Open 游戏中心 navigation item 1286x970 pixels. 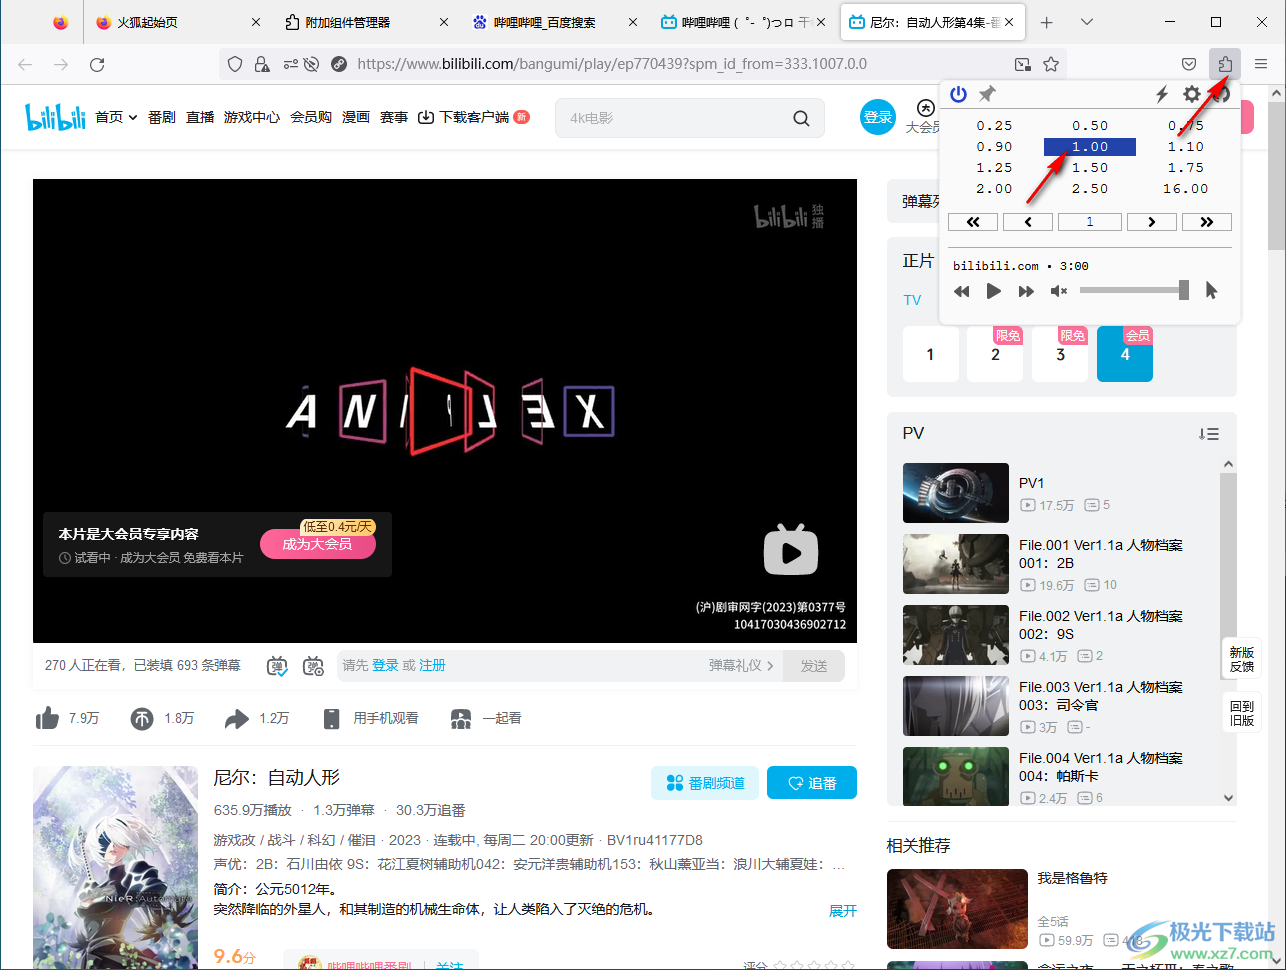coord(252,117)
